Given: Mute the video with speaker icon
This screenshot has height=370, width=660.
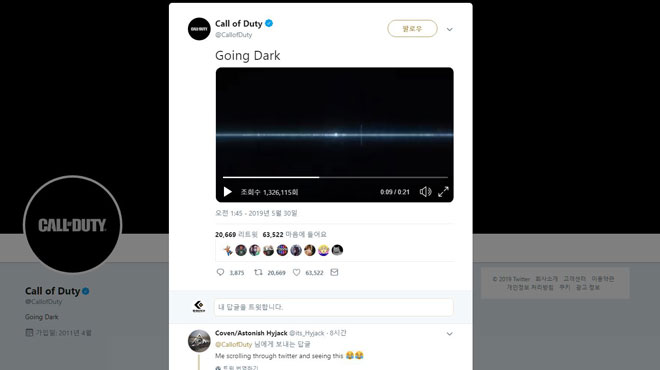Looking at the screenshot, I should (x=425, y=192).
